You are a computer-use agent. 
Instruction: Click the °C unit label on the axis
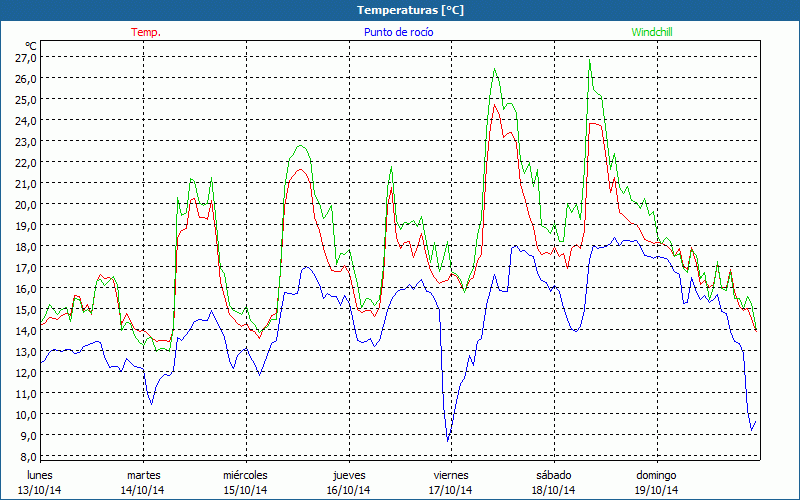point(31,46)
